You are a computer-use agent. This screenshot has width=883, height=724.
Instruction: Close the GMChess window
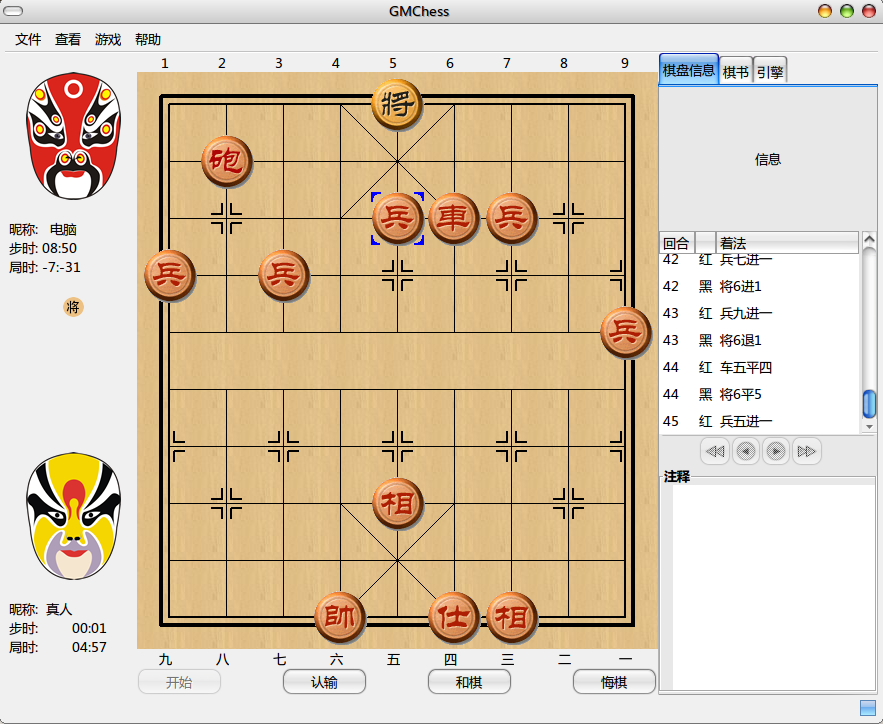868,11
